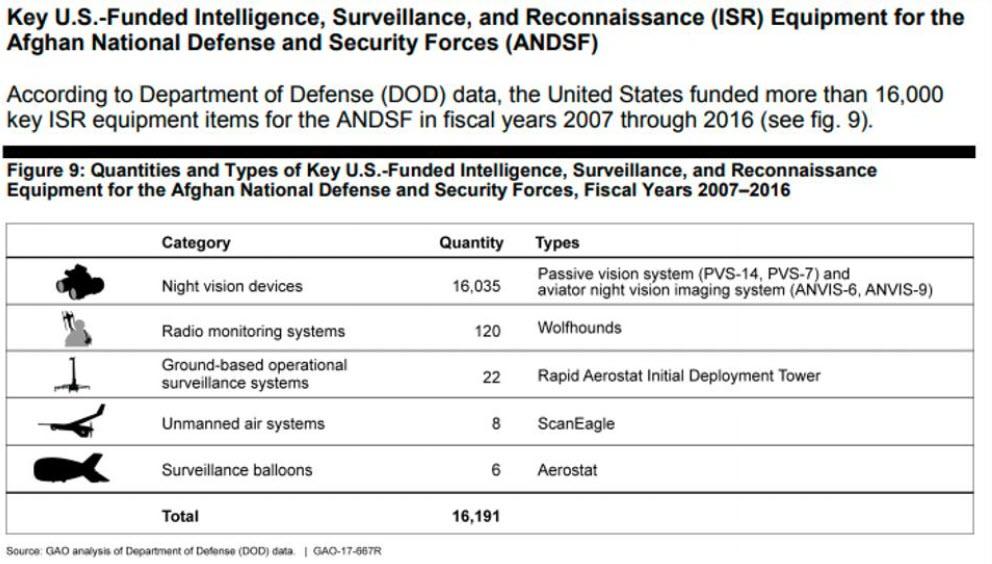Select the Unmanned air systems label

[x=243, y=424]
